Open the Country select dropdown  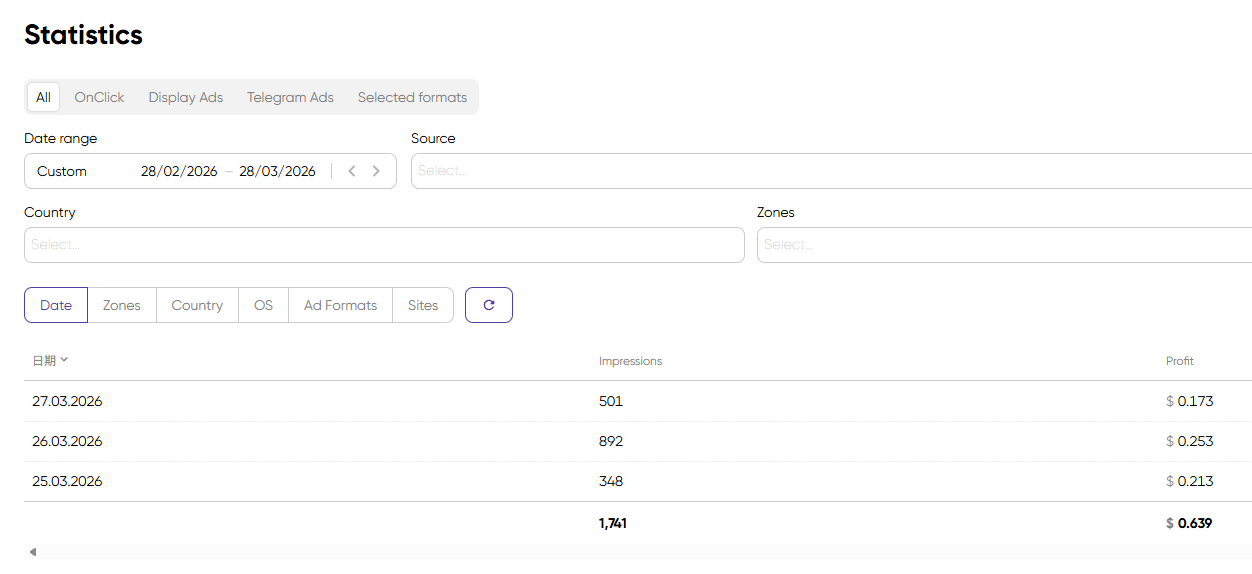[384, 245]
